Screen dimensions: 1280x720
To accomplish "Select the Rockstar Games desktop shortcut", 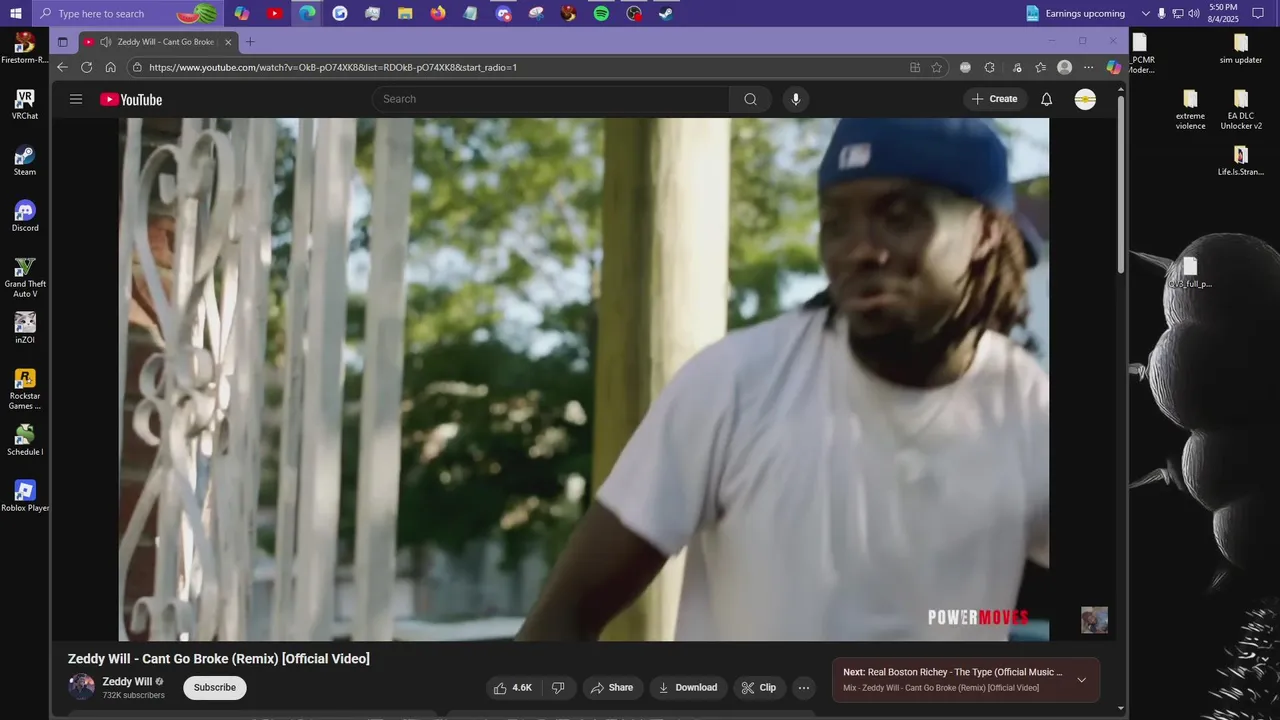I will click(x=25, y=389).
